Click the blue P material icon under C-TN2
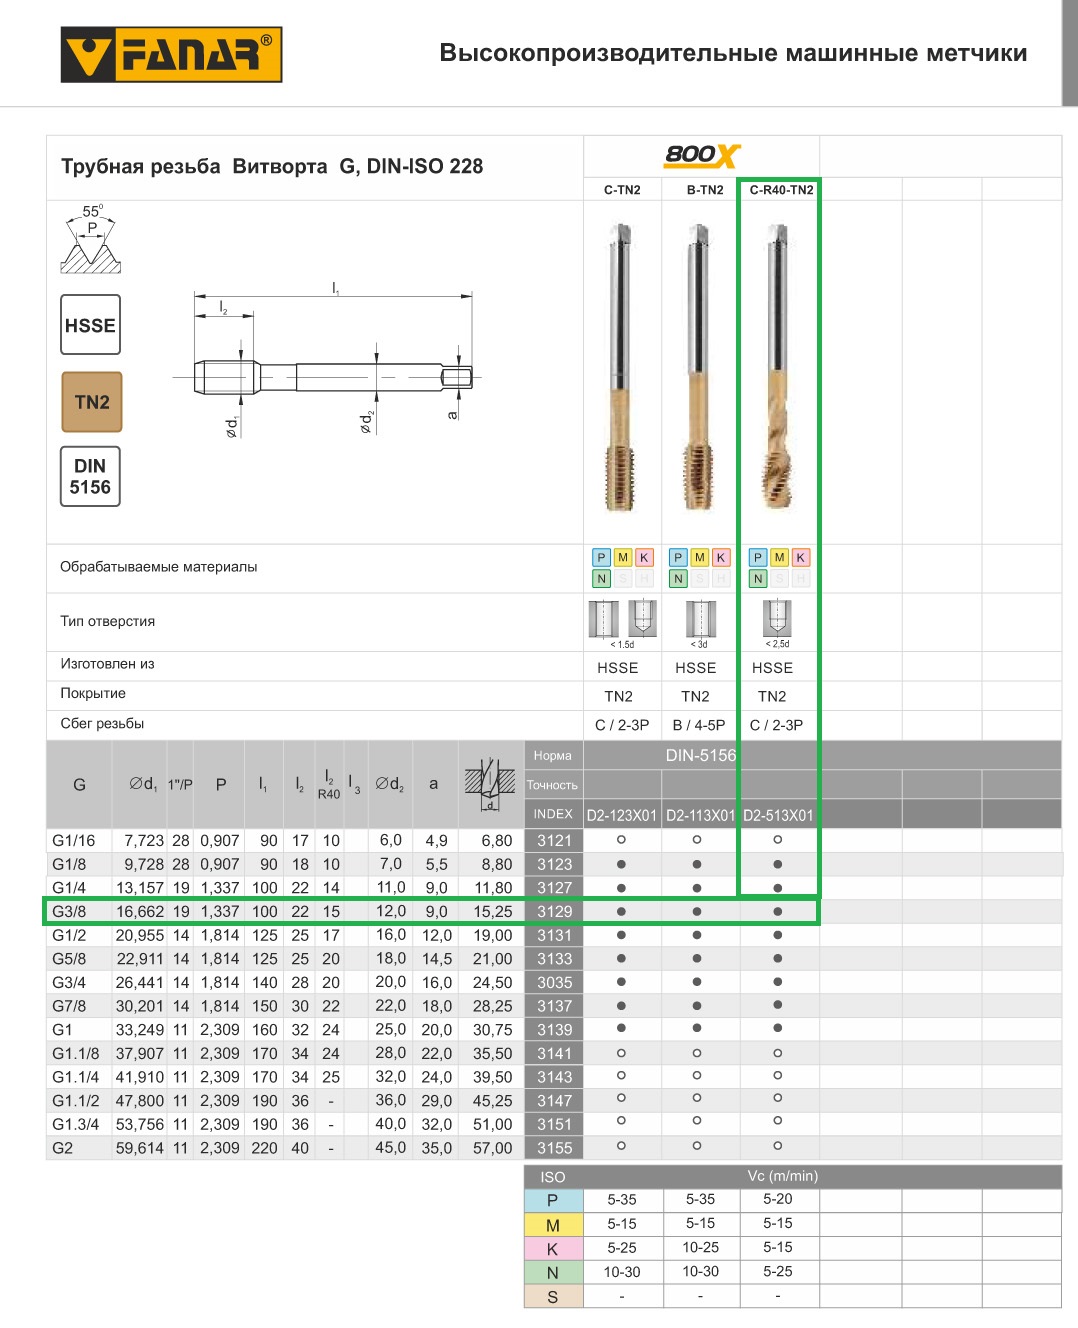Image resolution: width=1078 pixels, height=1328 pixels. [601, 558]
